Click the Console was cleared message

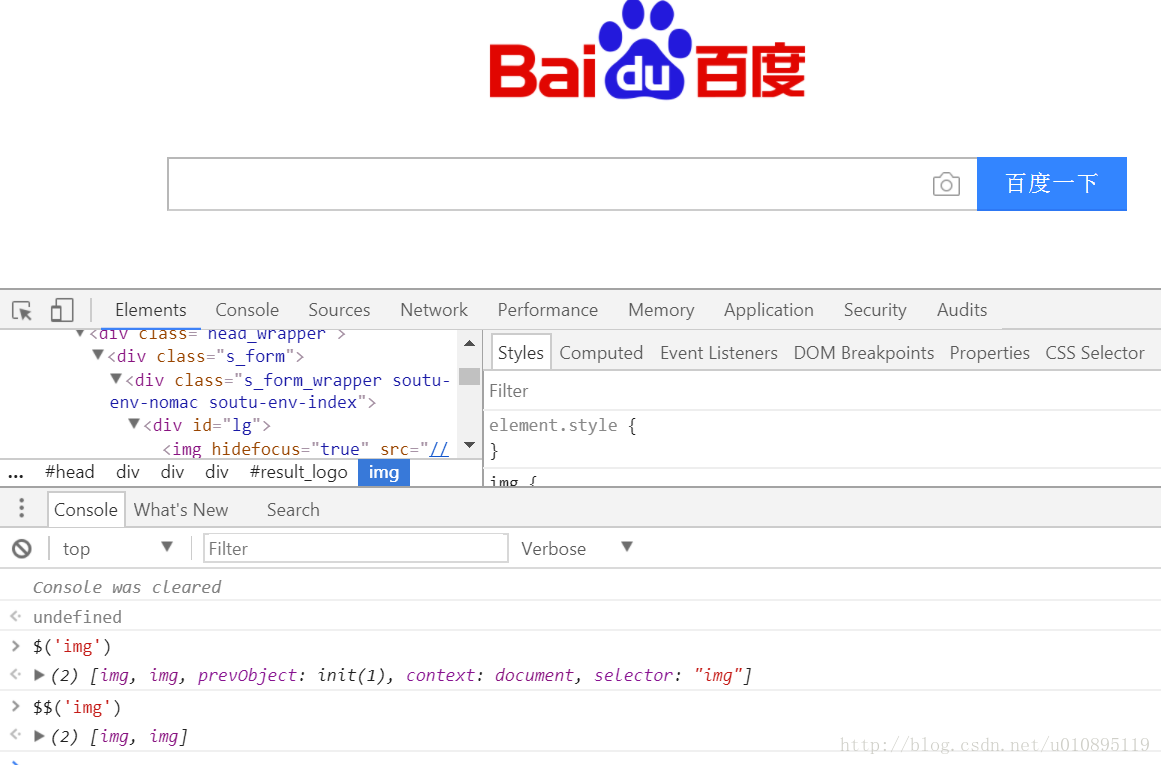point(127,587)
